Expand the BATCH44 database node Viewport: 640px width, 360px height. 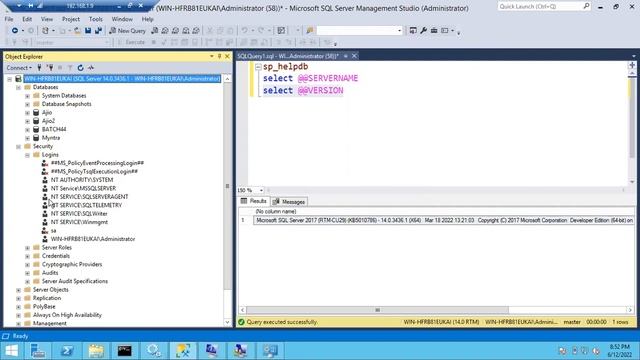pyautogui.click(x=27, y=129)
